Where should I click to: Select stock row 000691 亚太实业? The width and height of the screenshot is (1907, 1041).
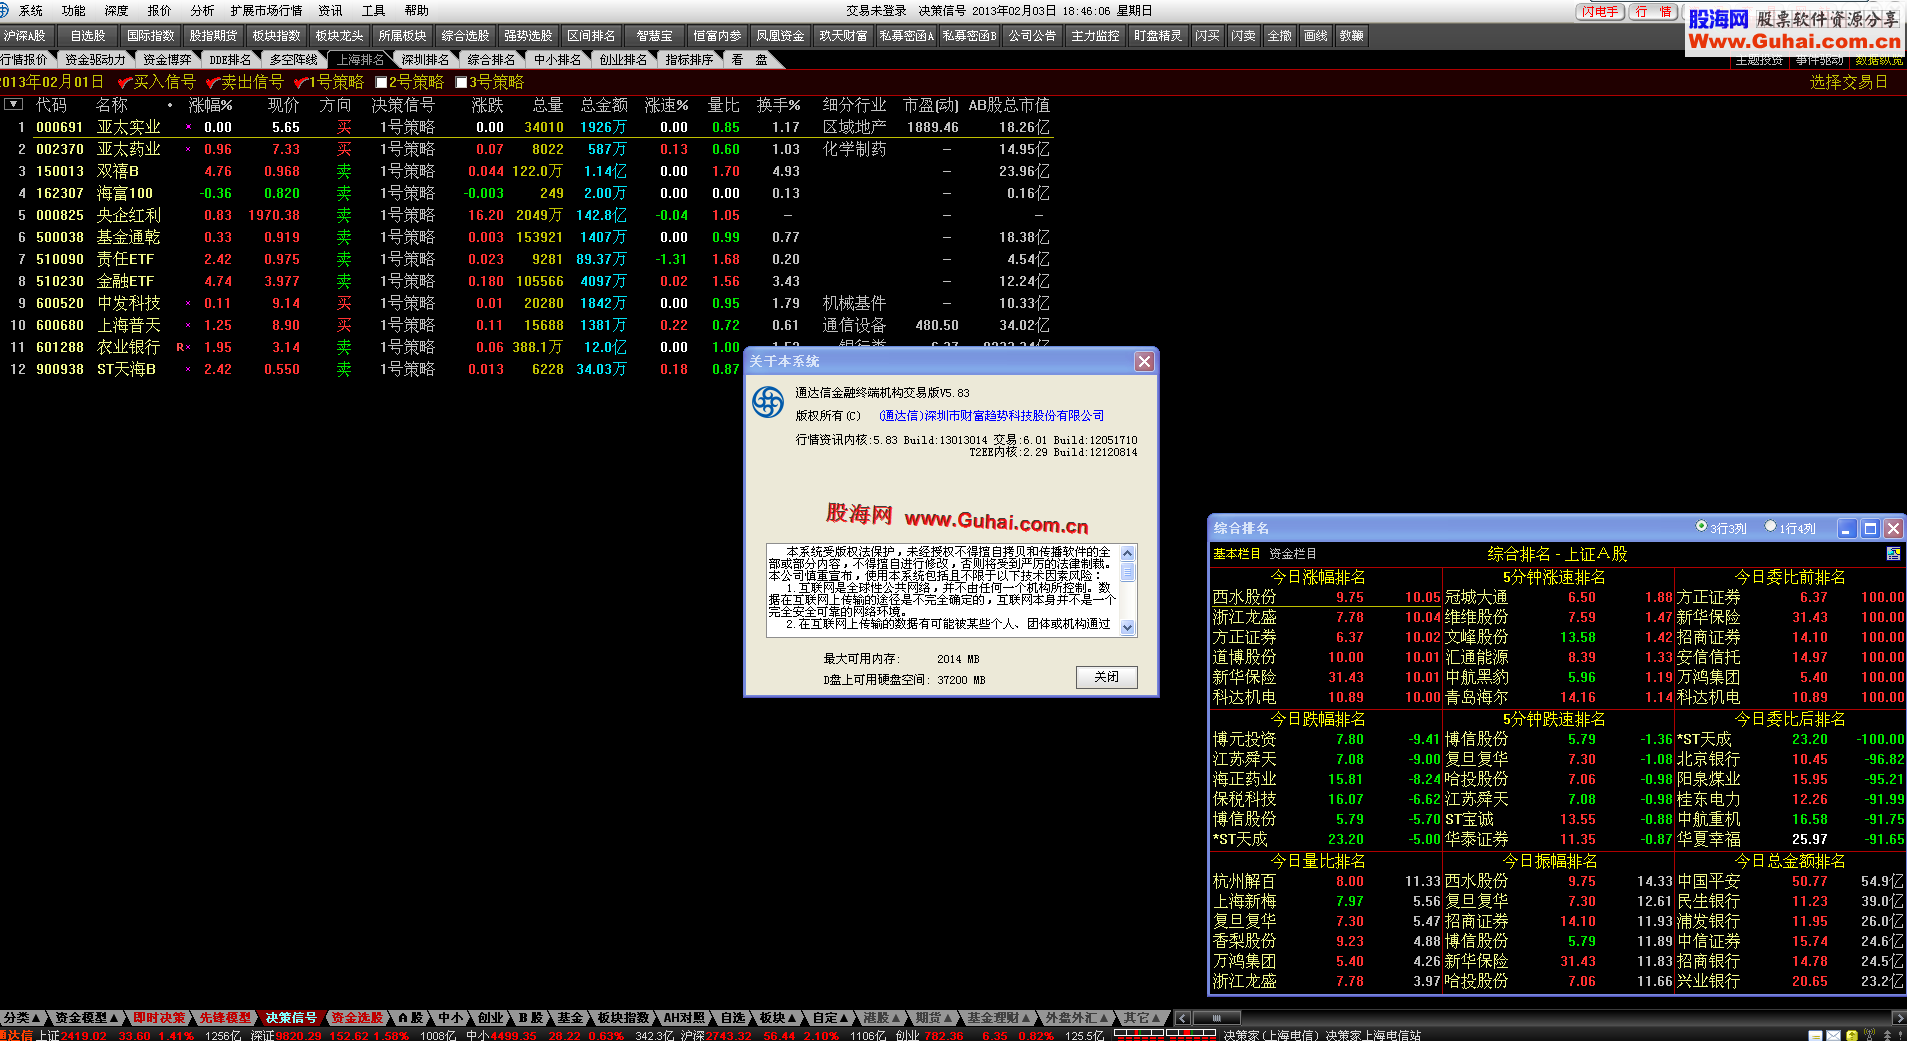point(527,127)
